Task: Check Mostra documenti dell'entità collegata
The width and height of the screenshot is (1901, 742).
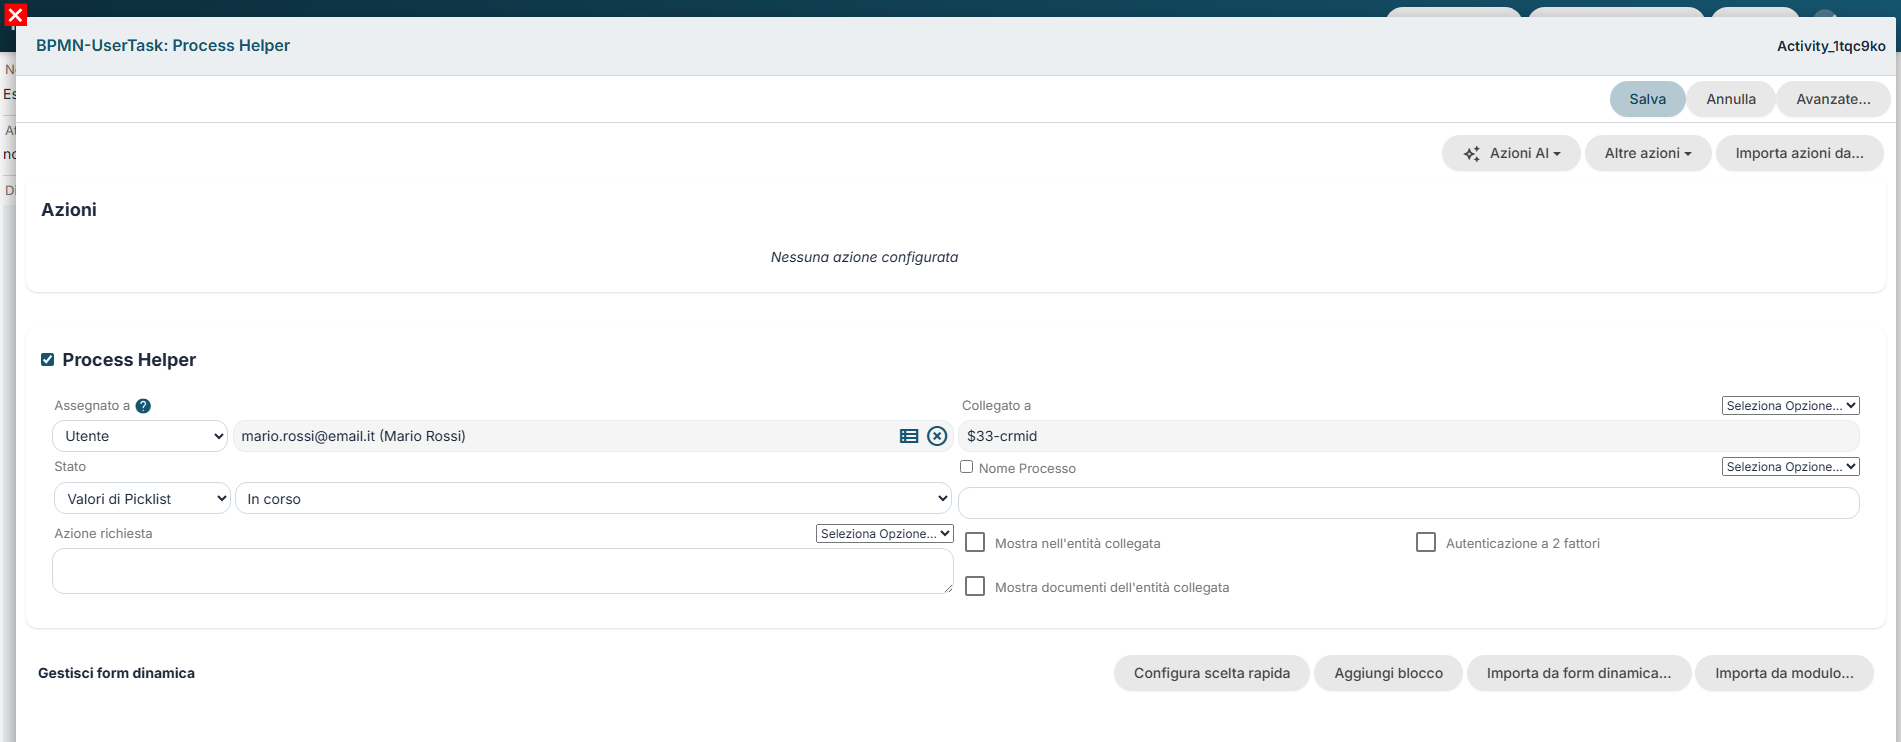Action: [x=975, y=586]
